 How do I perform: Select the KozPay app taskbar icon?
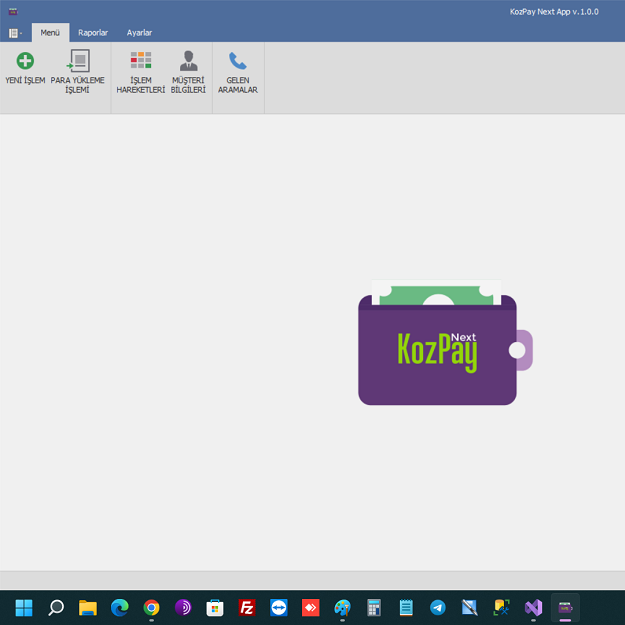(x=565, y=607)
